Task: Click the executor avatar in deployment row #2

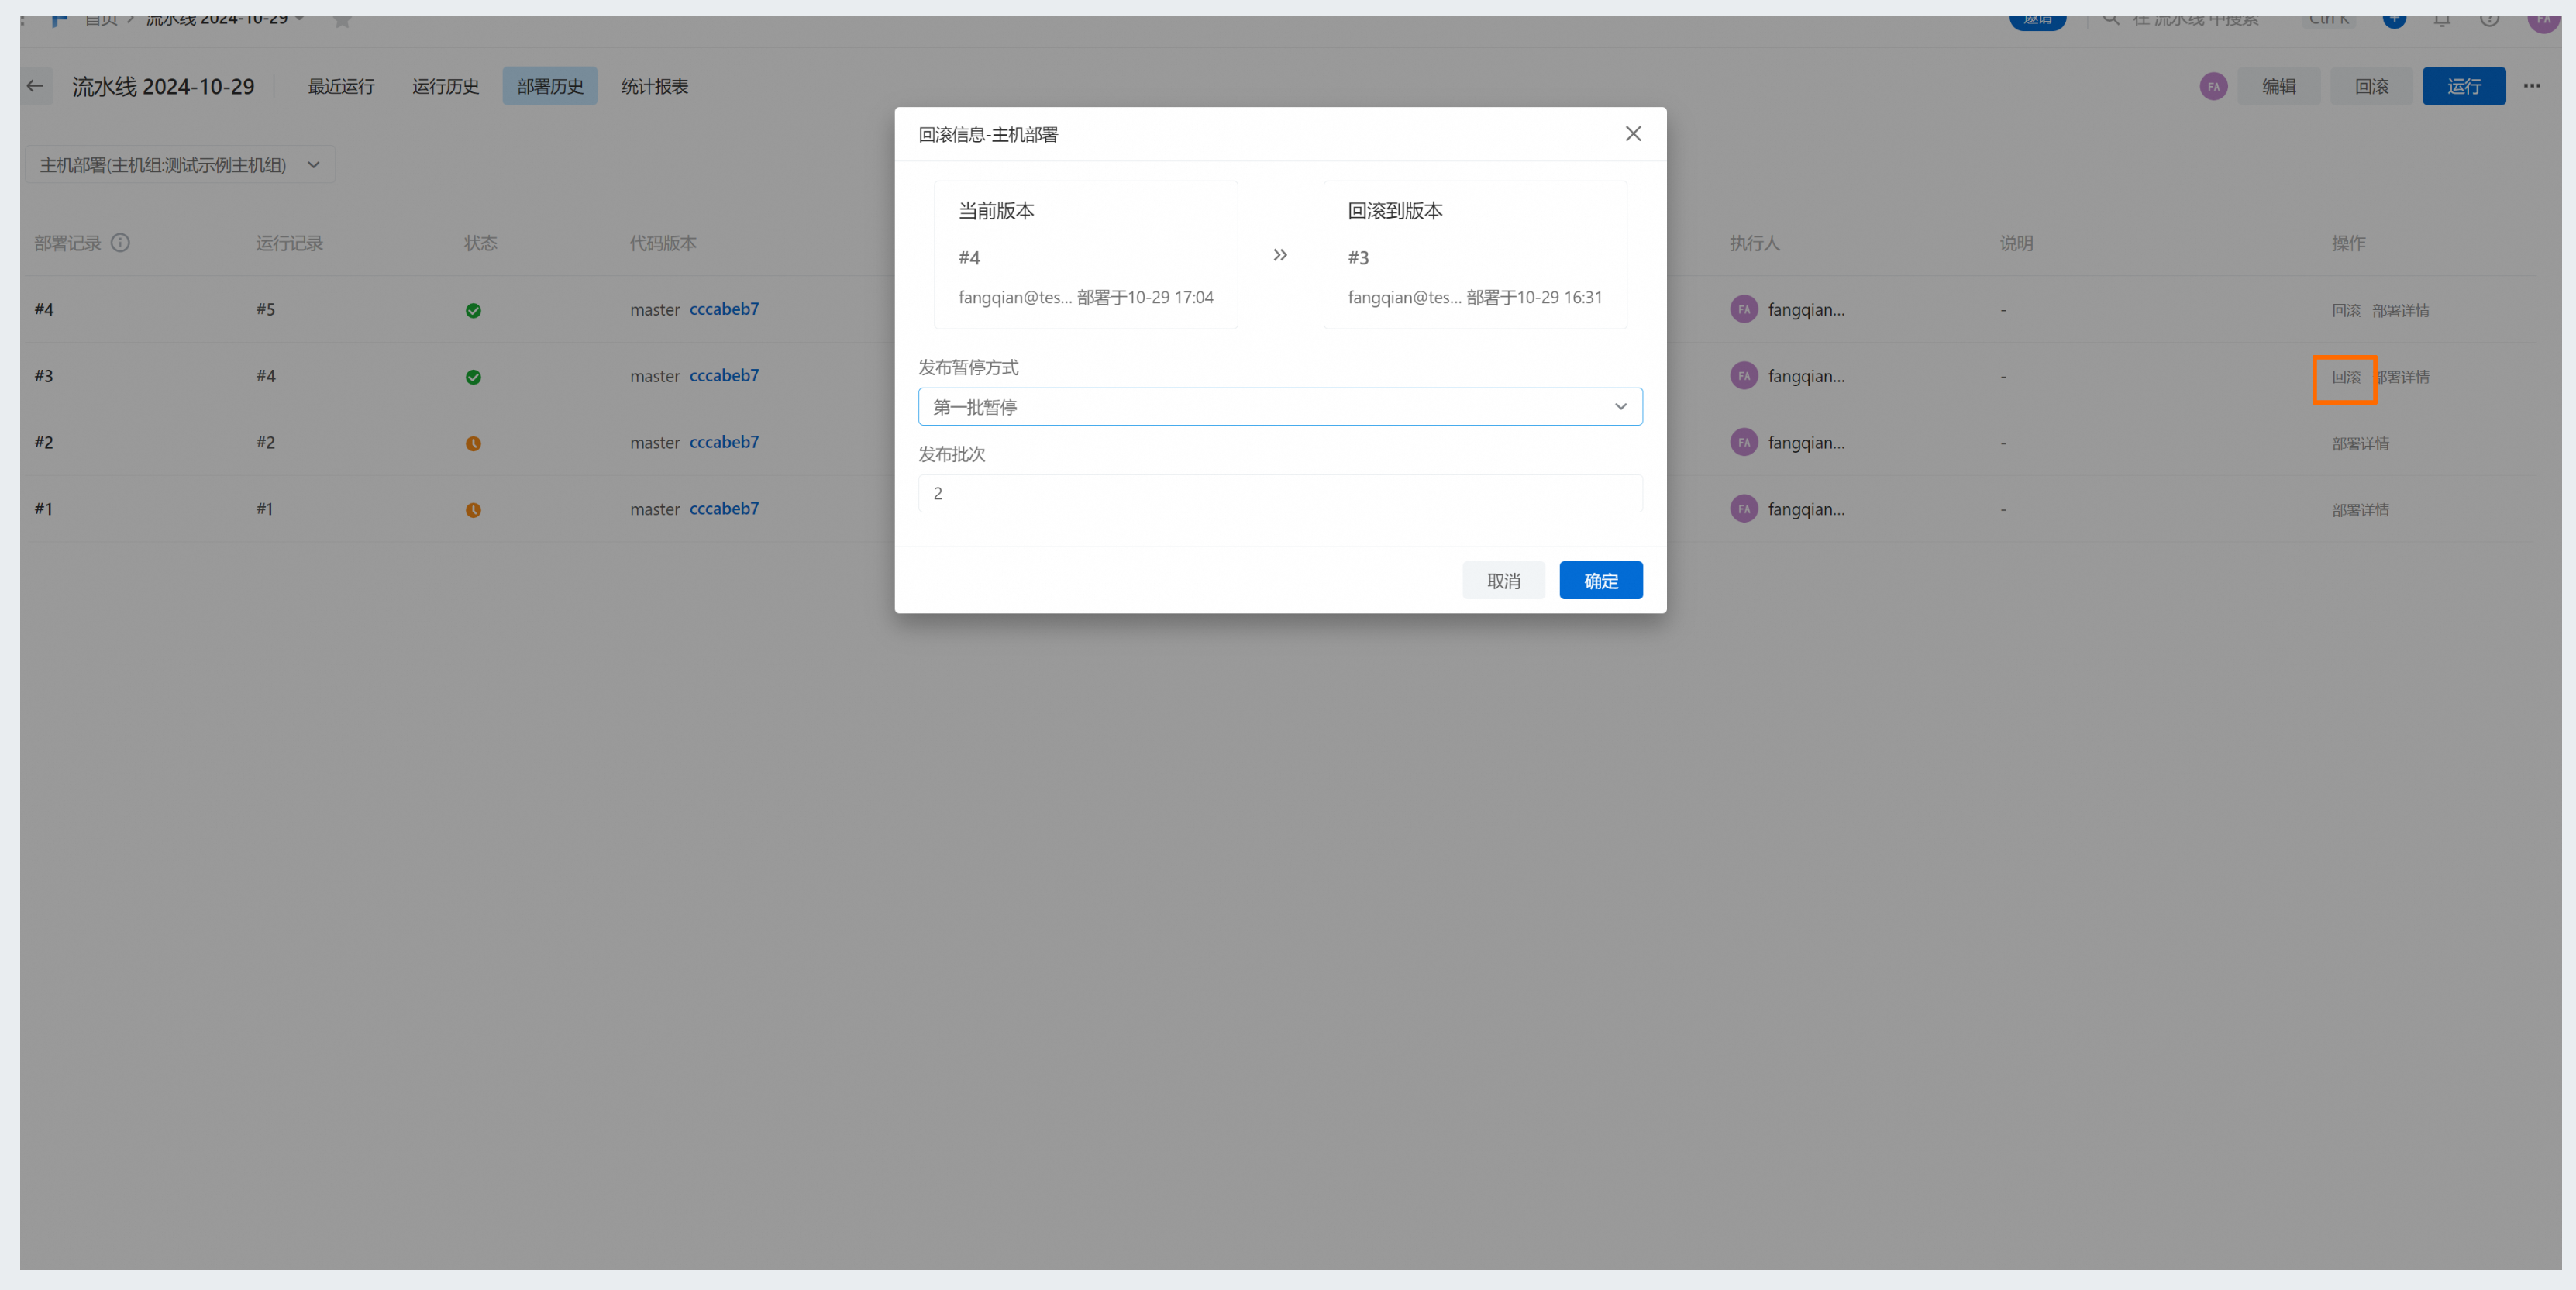Action: tap(1744, 442)
